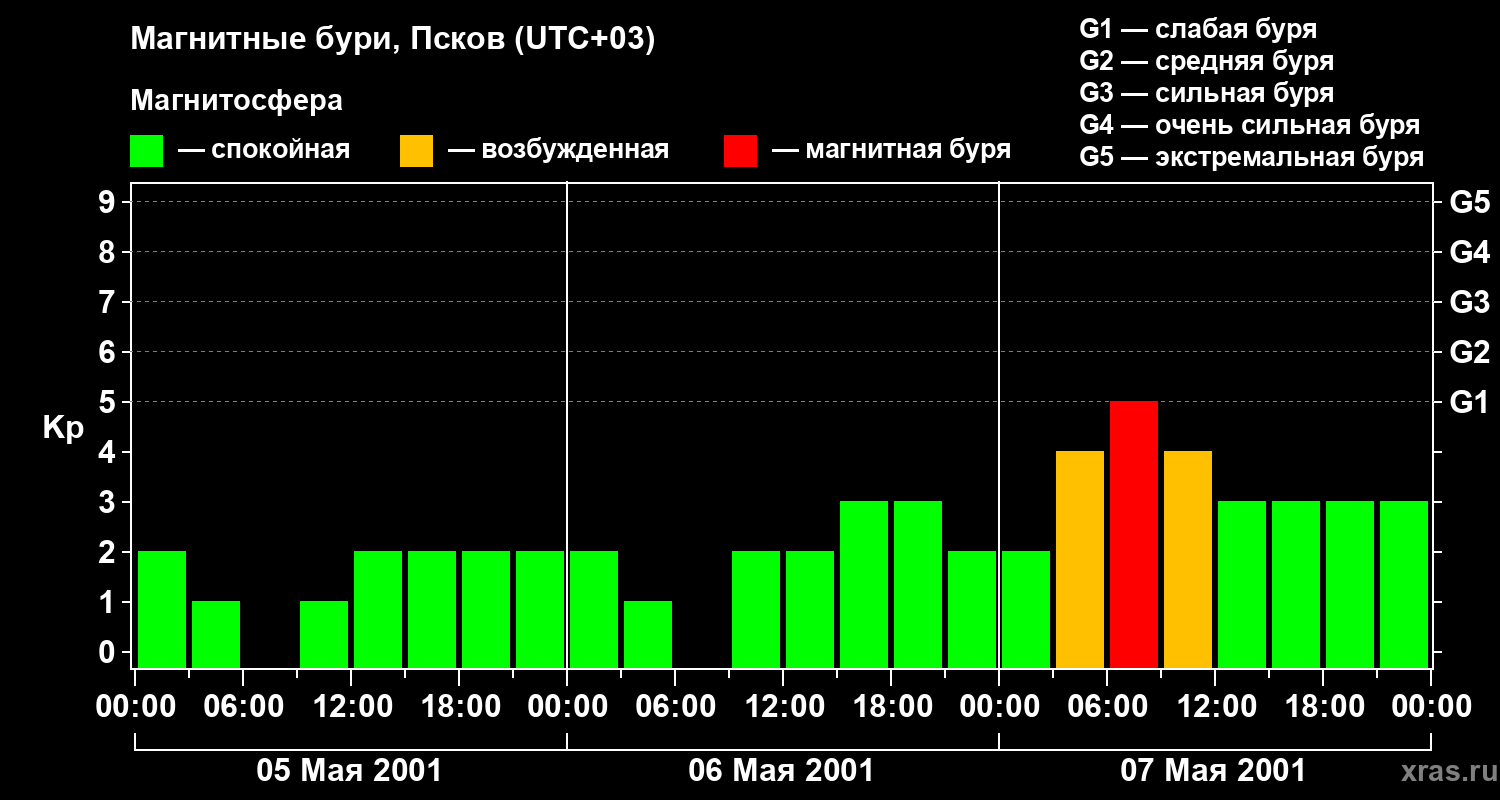
Task: Click the '18:00' time label under 06 Мая
Action: pyautogui.click(x=891, y=707)
